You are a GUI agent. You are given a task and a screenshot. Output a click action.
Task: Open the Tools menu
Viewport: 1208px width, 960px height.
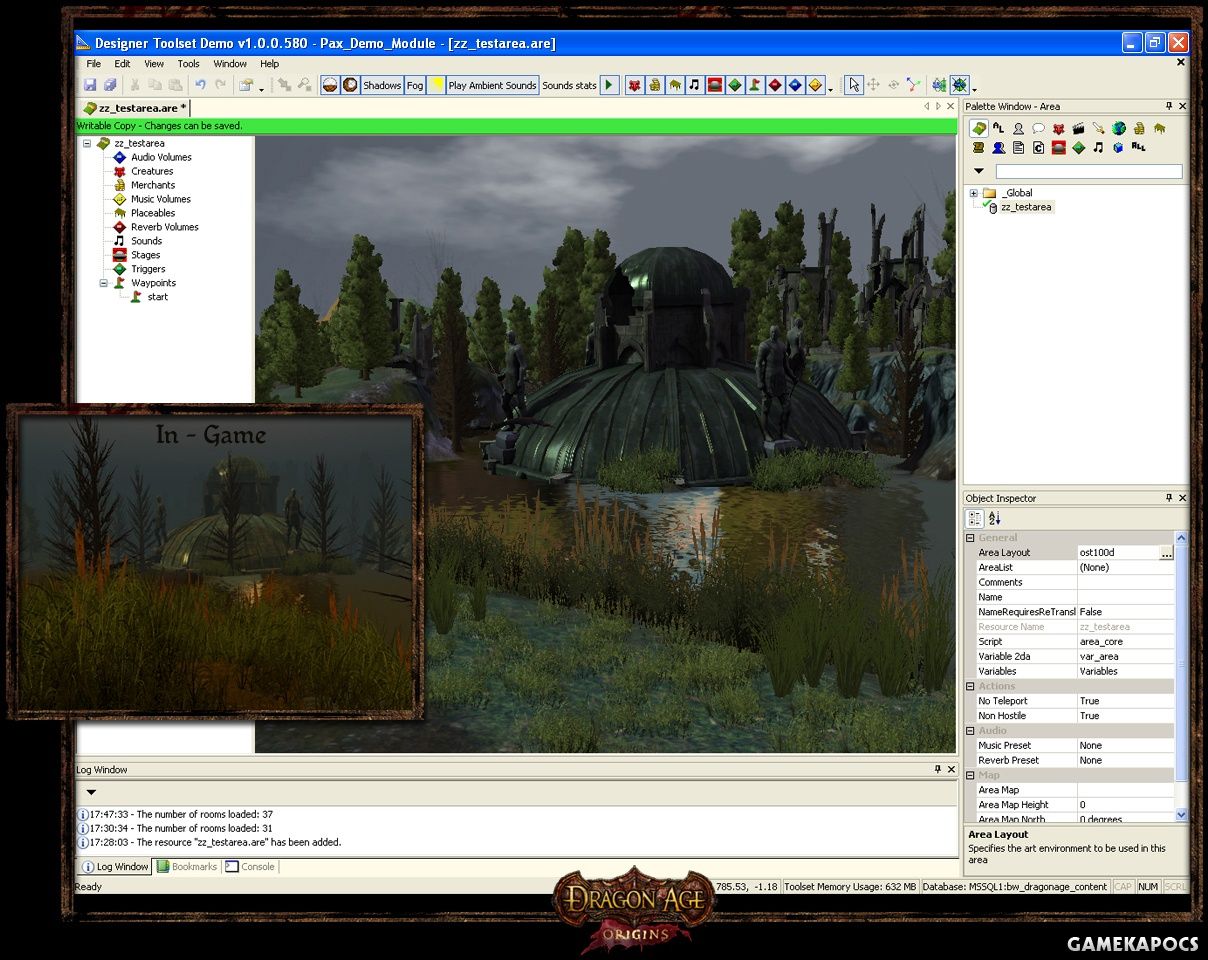188,64
